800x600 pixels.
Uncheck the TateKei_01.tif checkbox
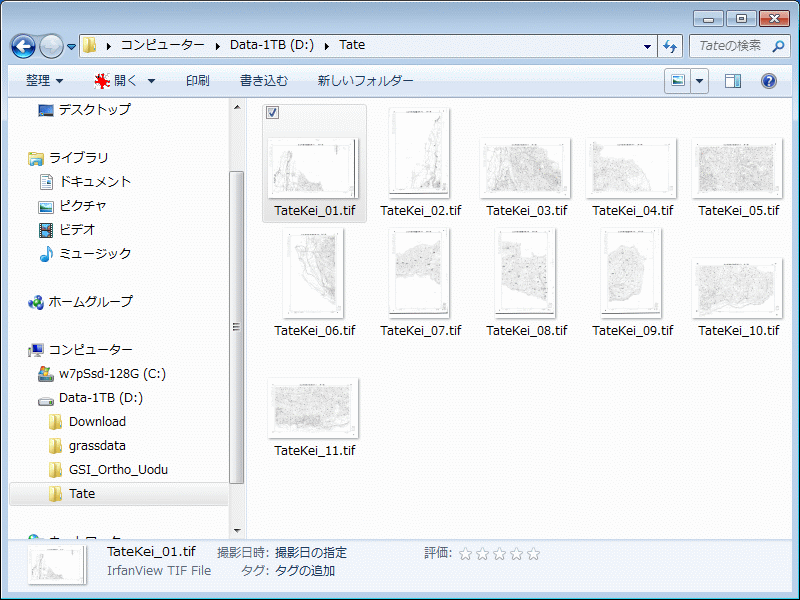273,113
